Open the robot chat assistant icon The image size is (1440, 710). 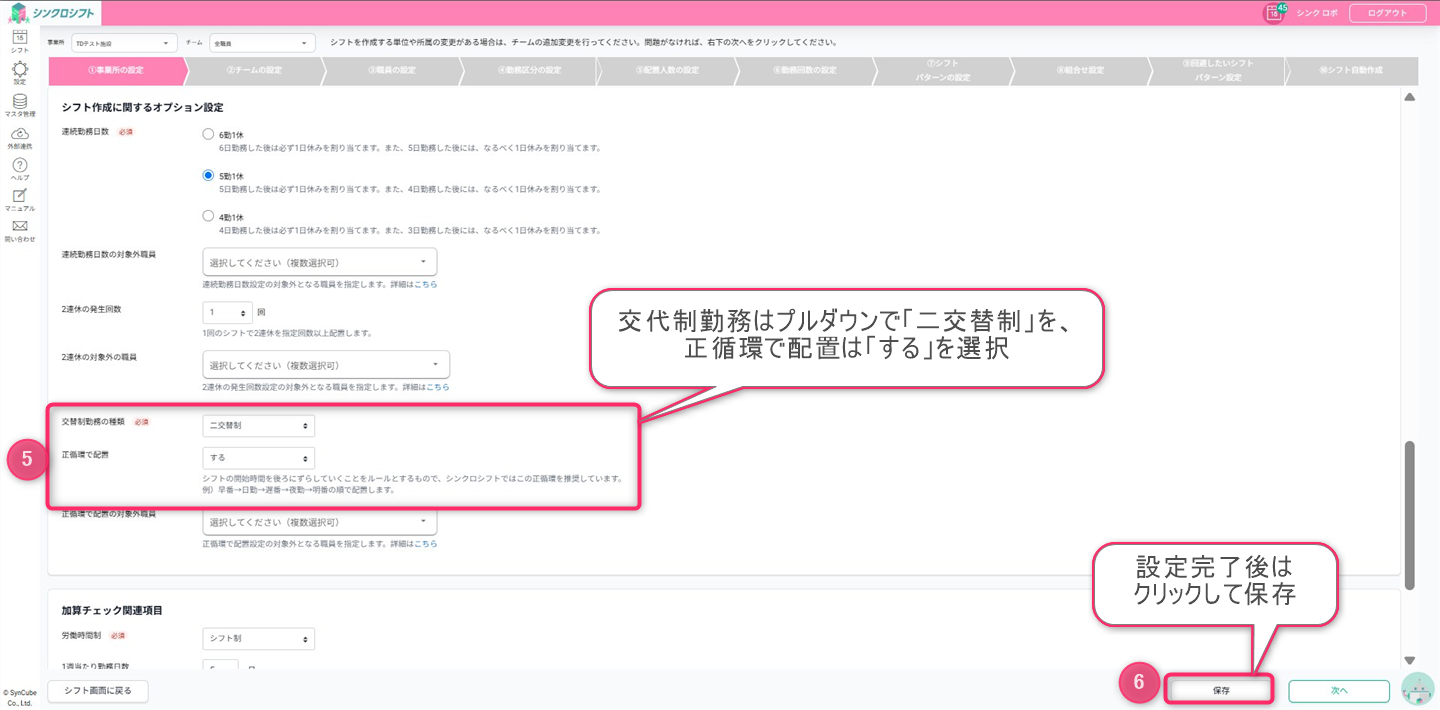click(1417, 690)
